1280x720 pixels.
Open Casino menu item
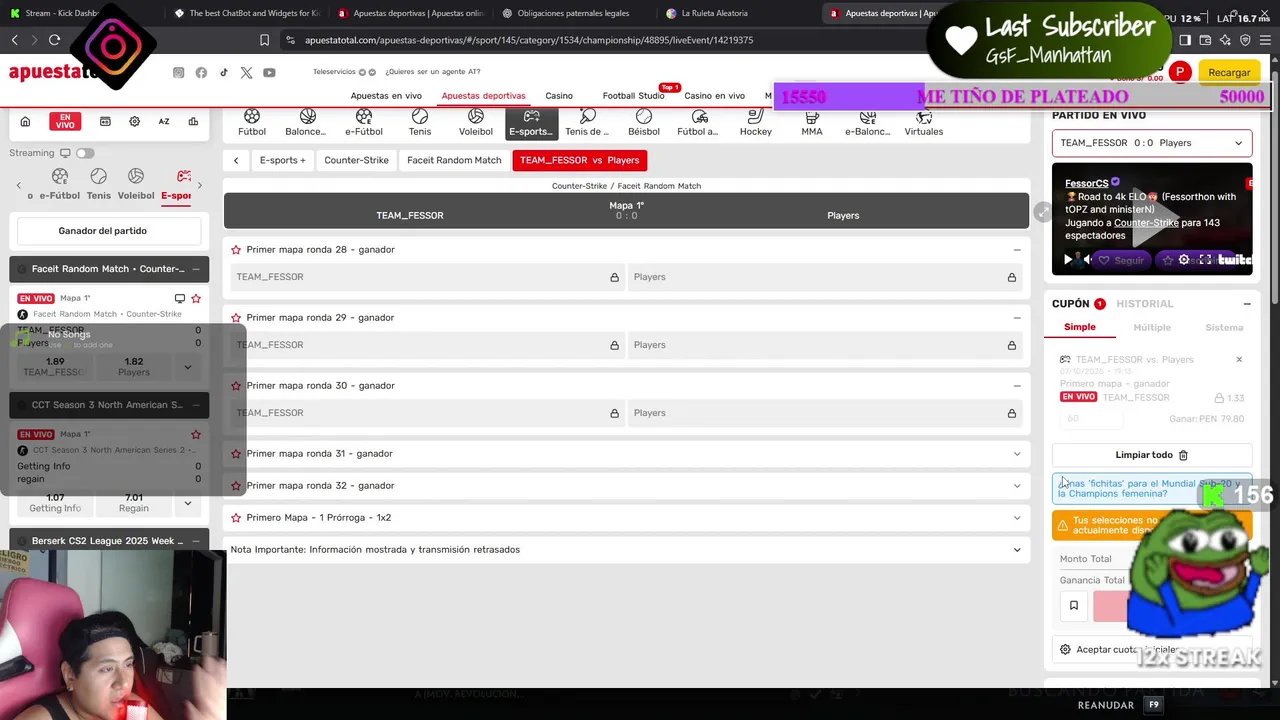point(559,96)
